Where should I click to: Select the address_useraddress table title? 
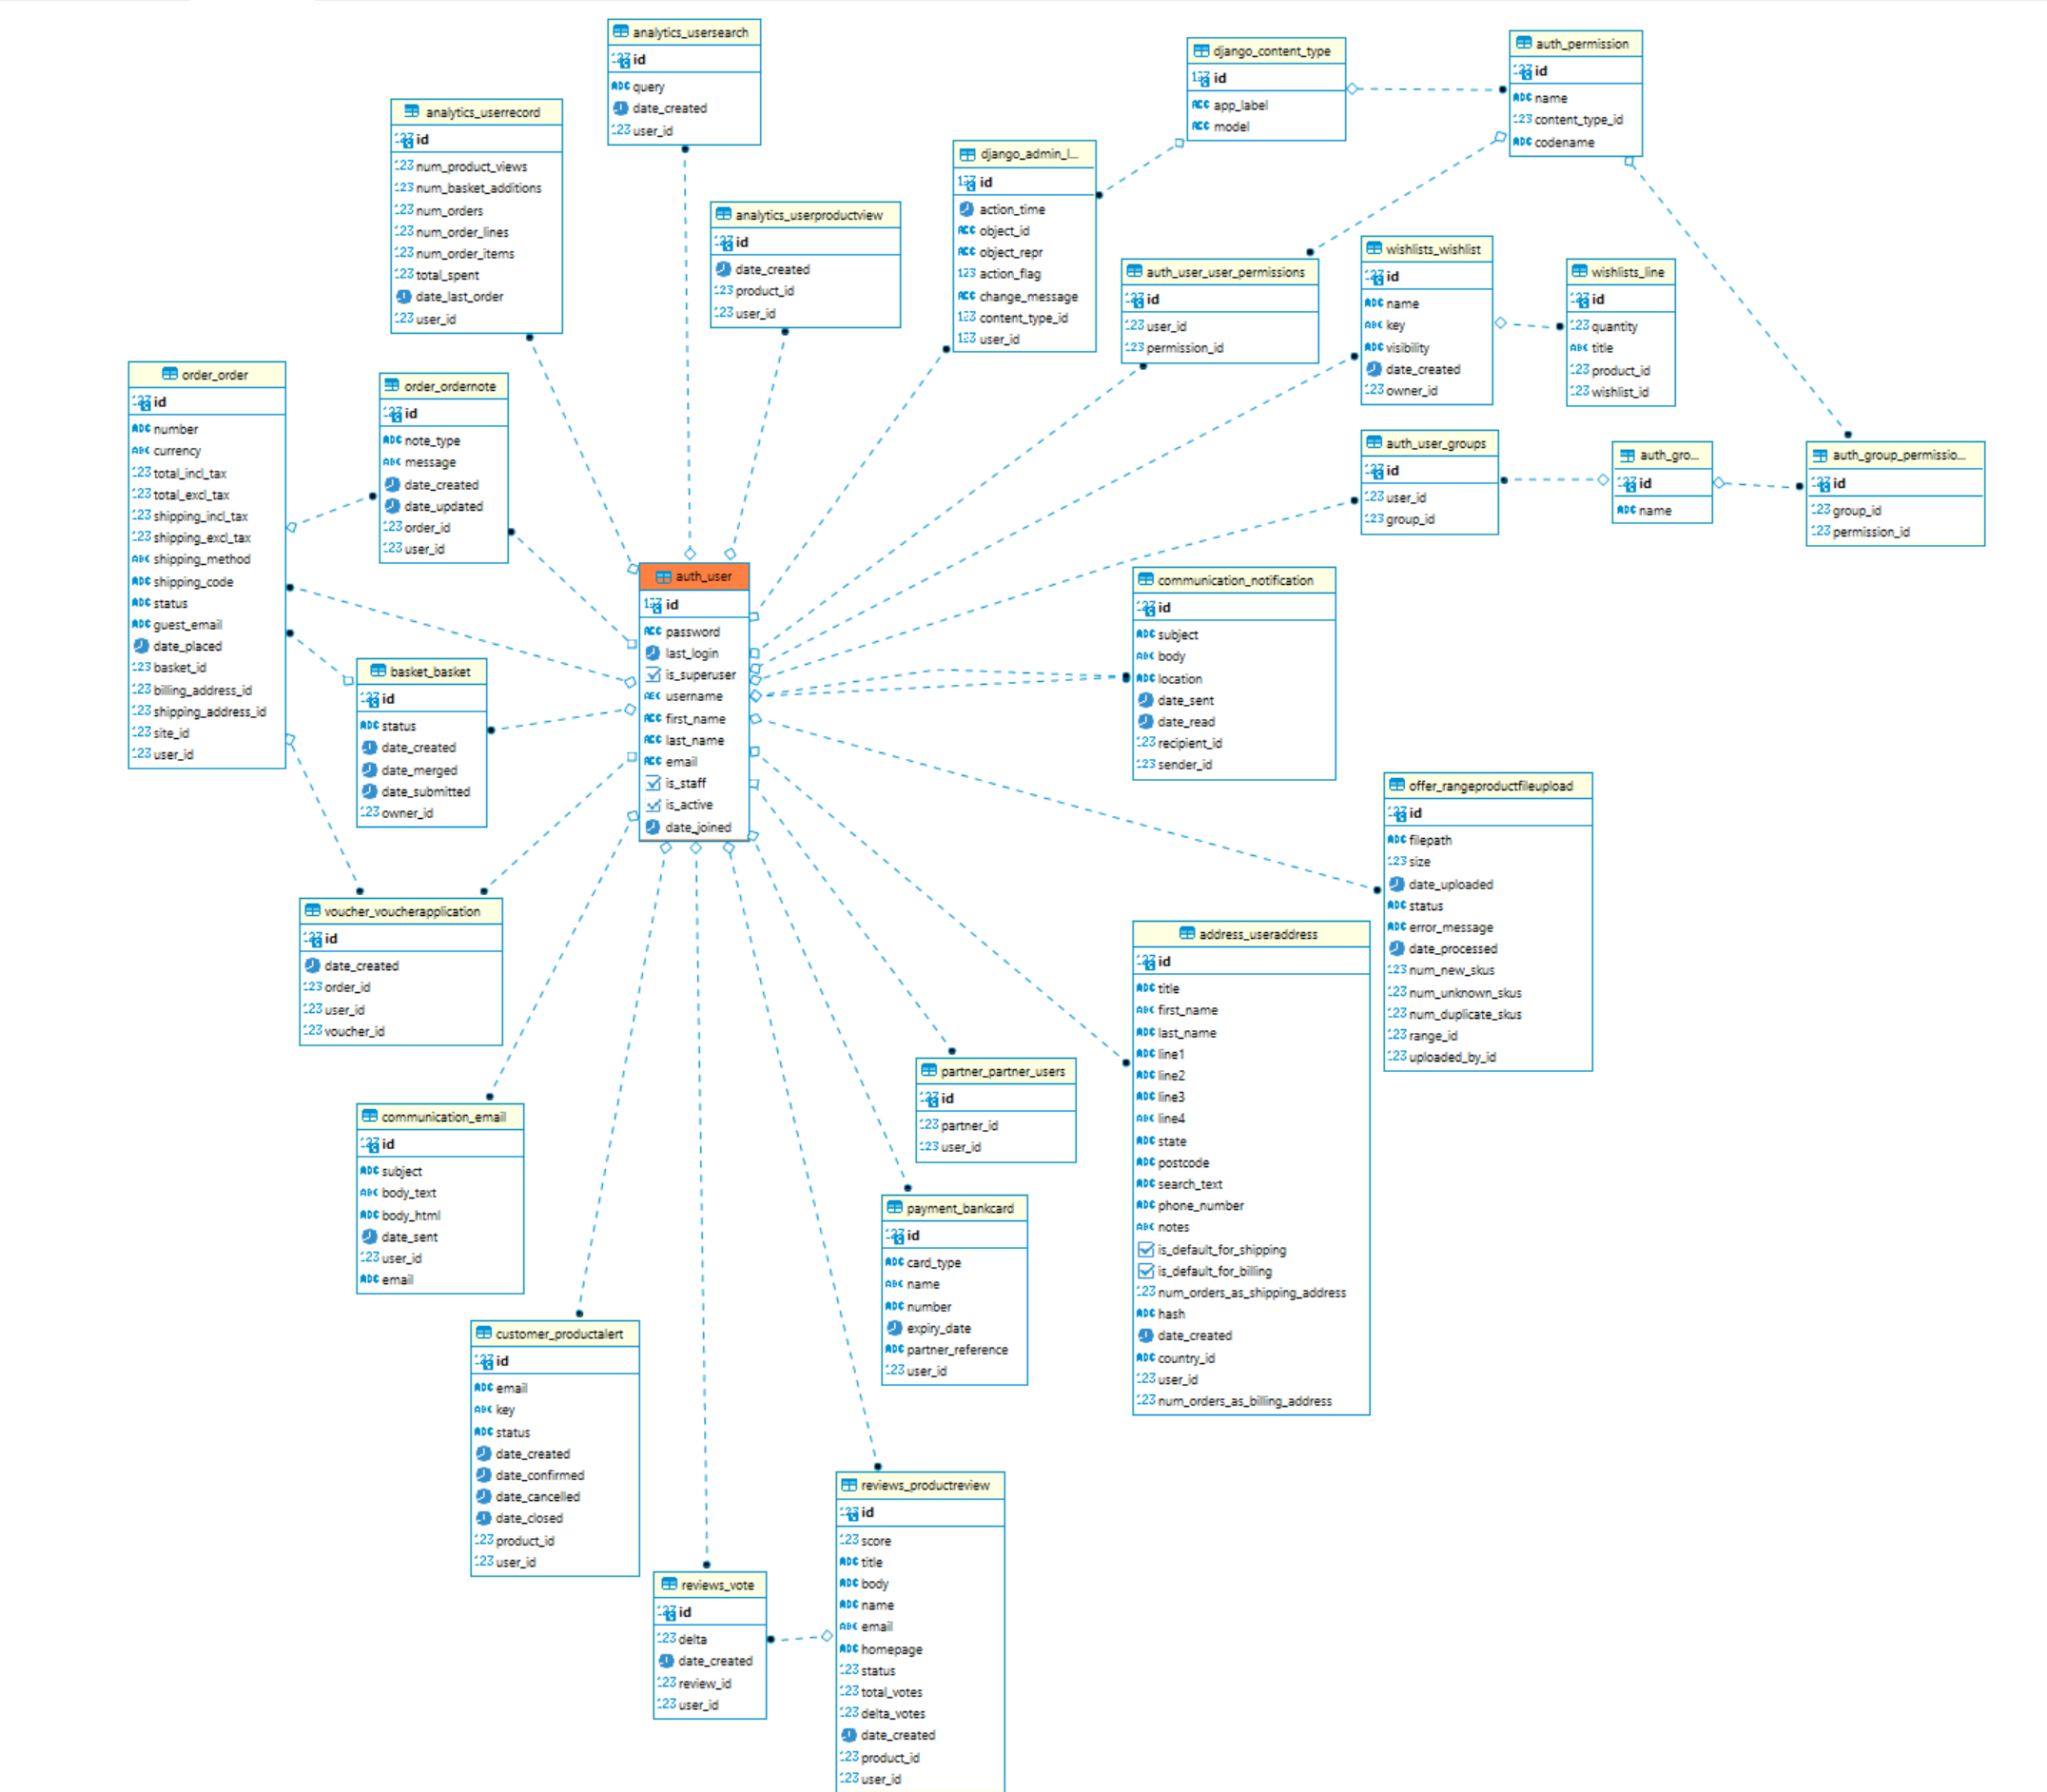click(x=1258, y=934)
